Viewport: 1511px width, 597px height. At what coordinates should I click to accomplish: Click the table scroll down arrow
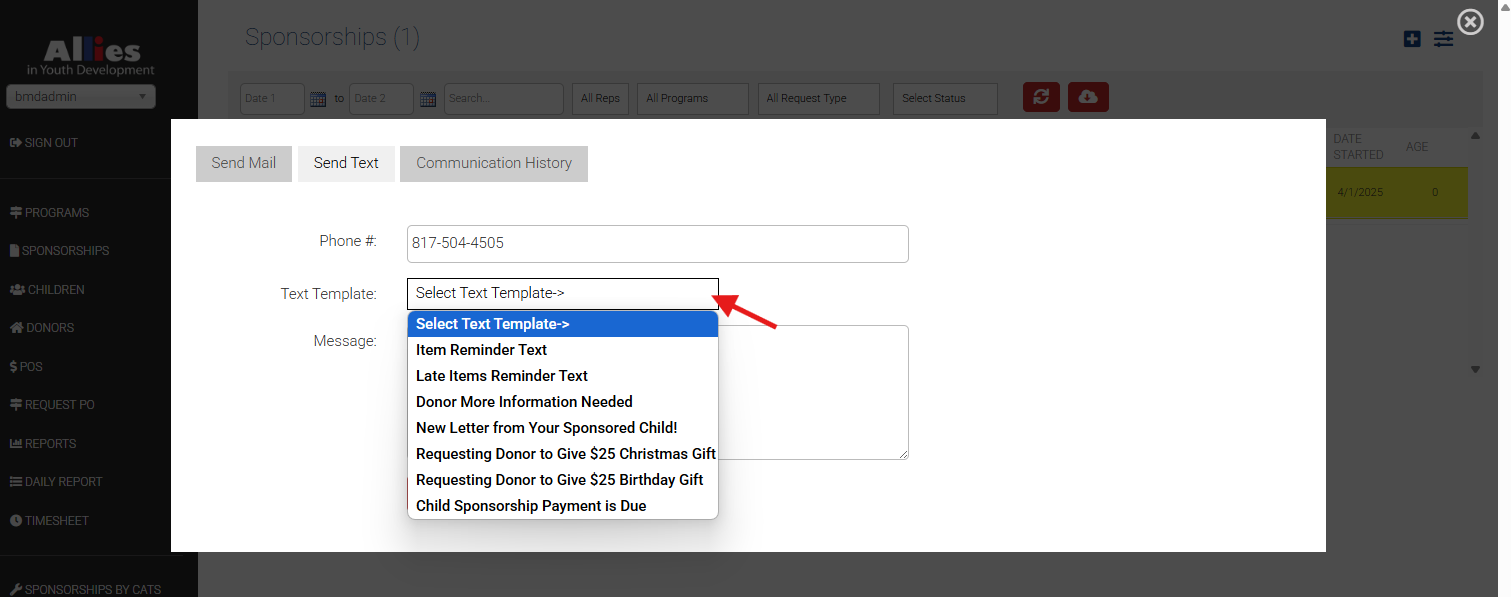pyautogui.click(x=1475, y=369)
